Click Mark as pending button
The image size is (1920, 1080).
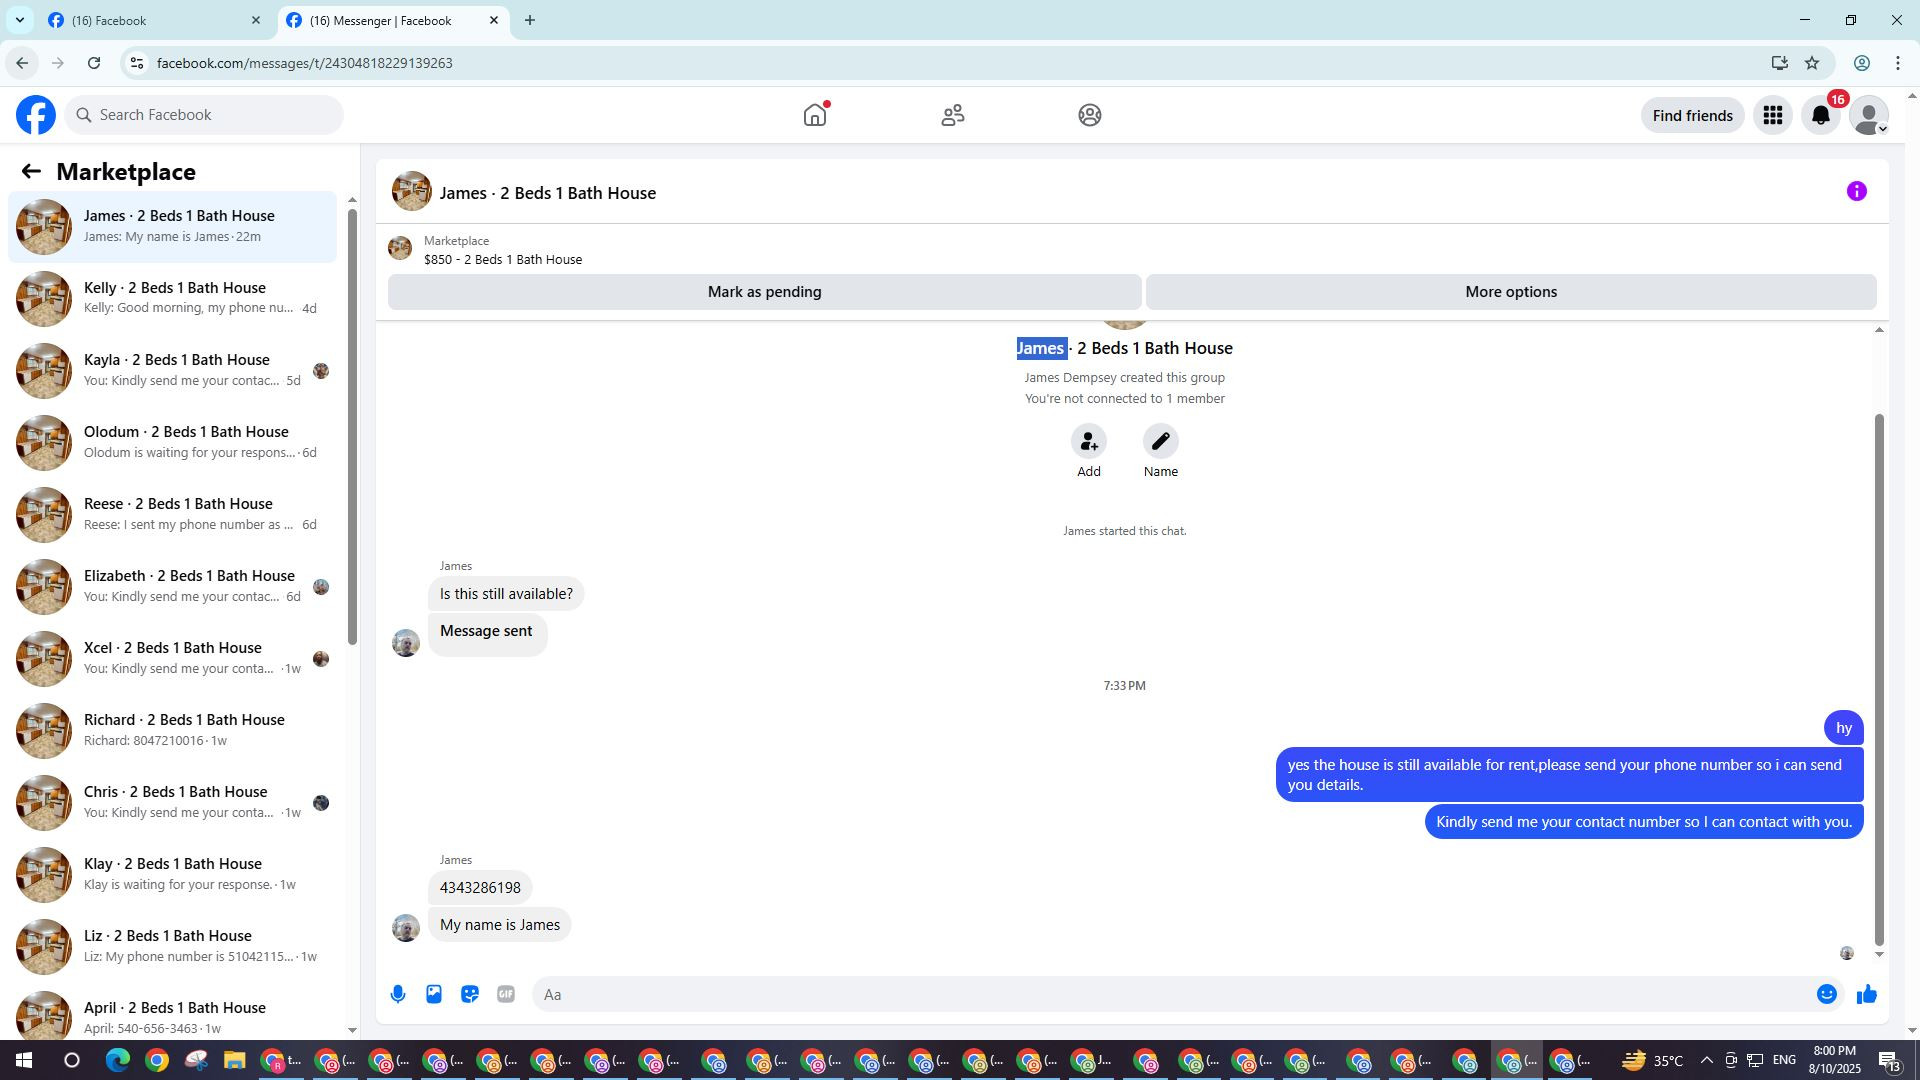click(764, 292)
